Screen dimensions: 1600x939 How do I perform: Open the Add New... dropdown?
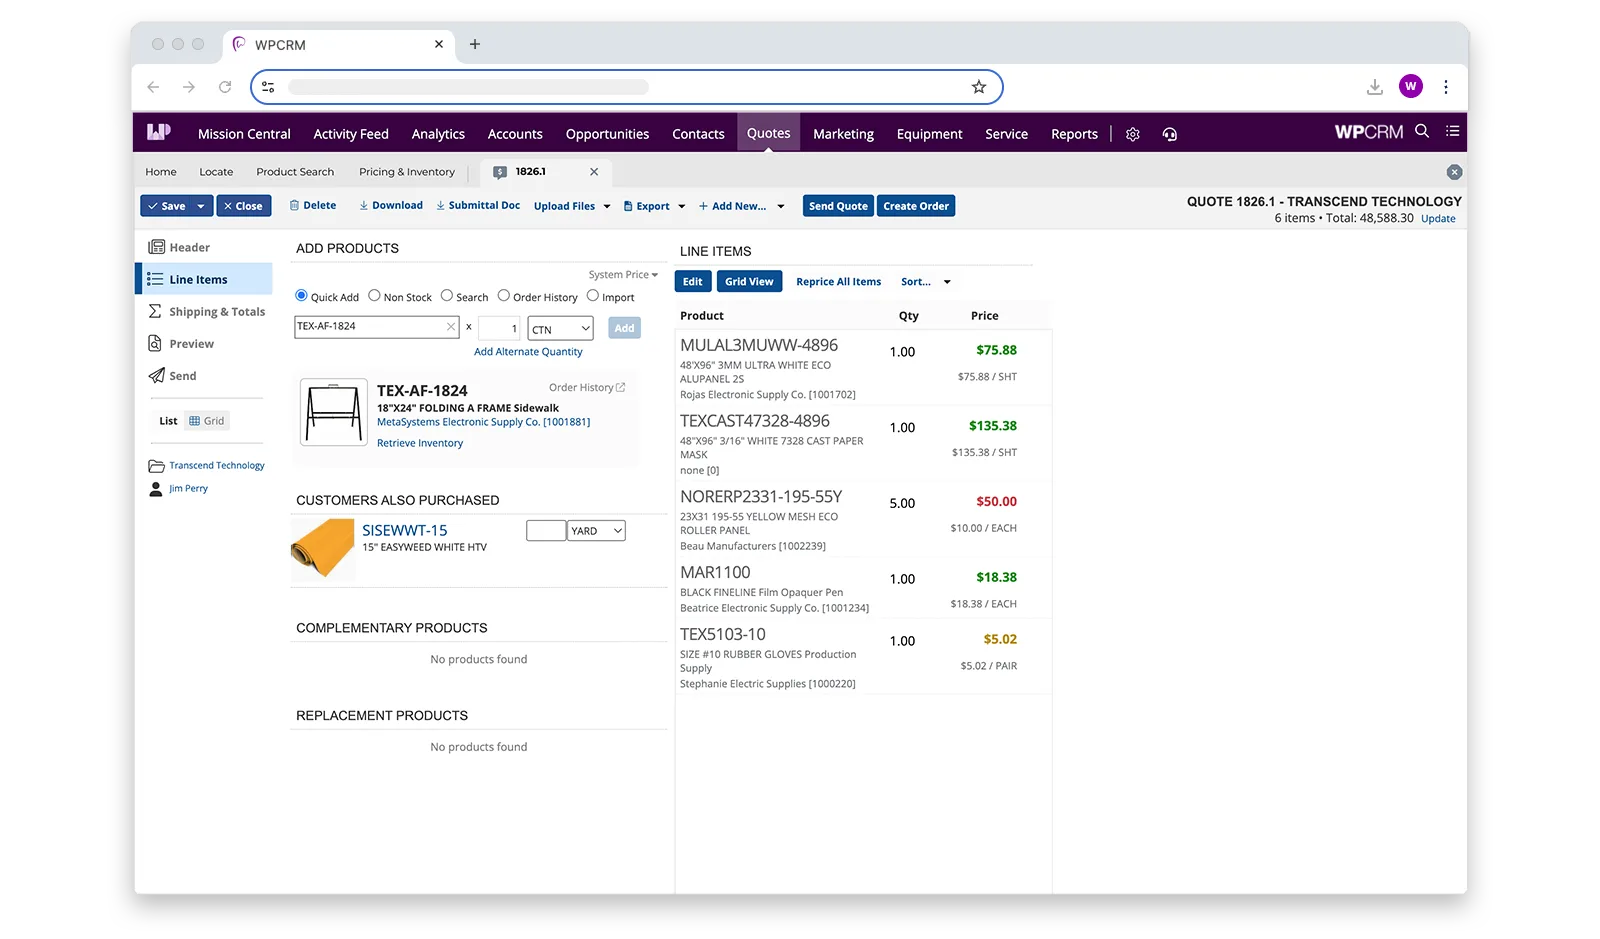click(x=741, y=206)
